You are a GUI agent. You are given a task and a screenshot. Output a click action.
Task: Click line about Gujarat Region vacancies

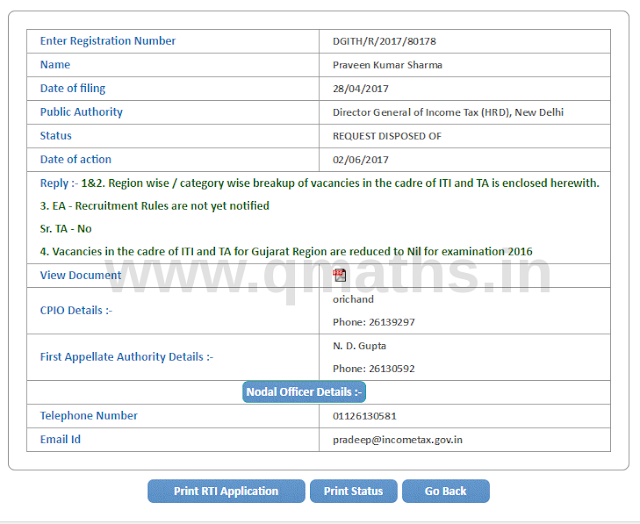[x=286, y=252]
